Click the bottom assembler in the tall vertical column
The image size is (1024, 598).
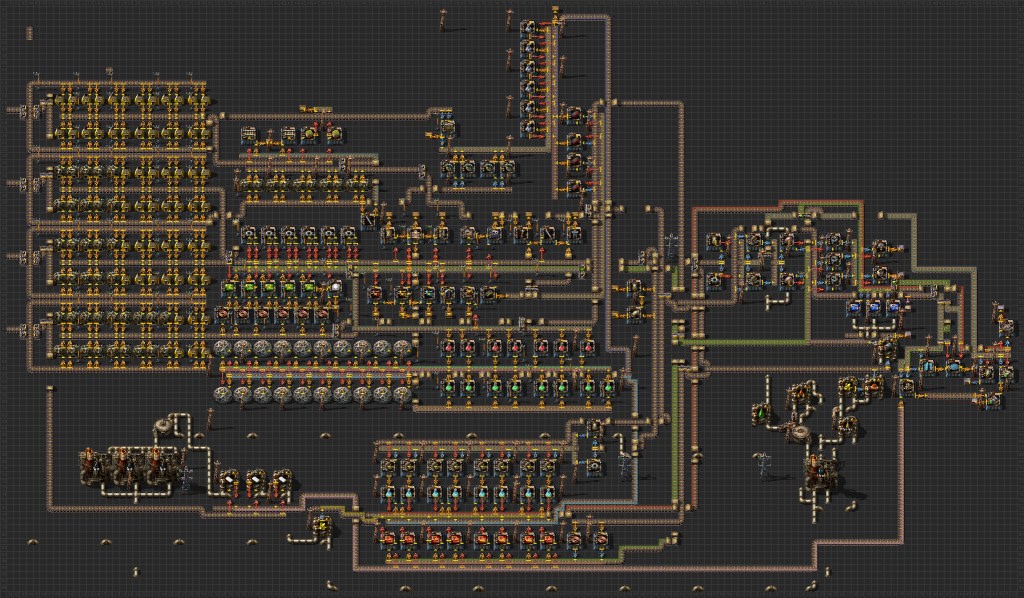point(528,127)
